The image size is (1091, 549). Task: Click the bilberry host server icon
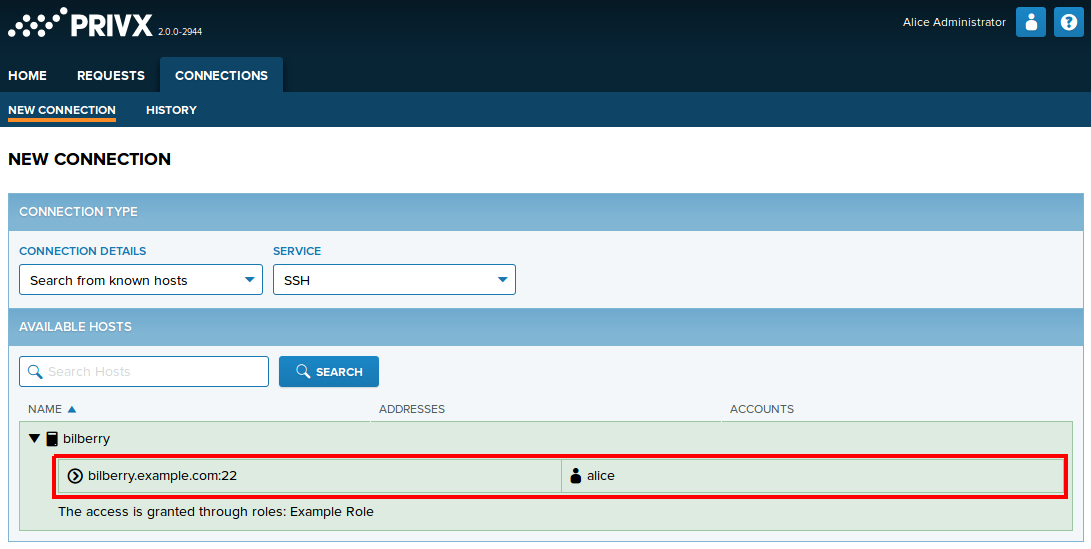point(52,439)
